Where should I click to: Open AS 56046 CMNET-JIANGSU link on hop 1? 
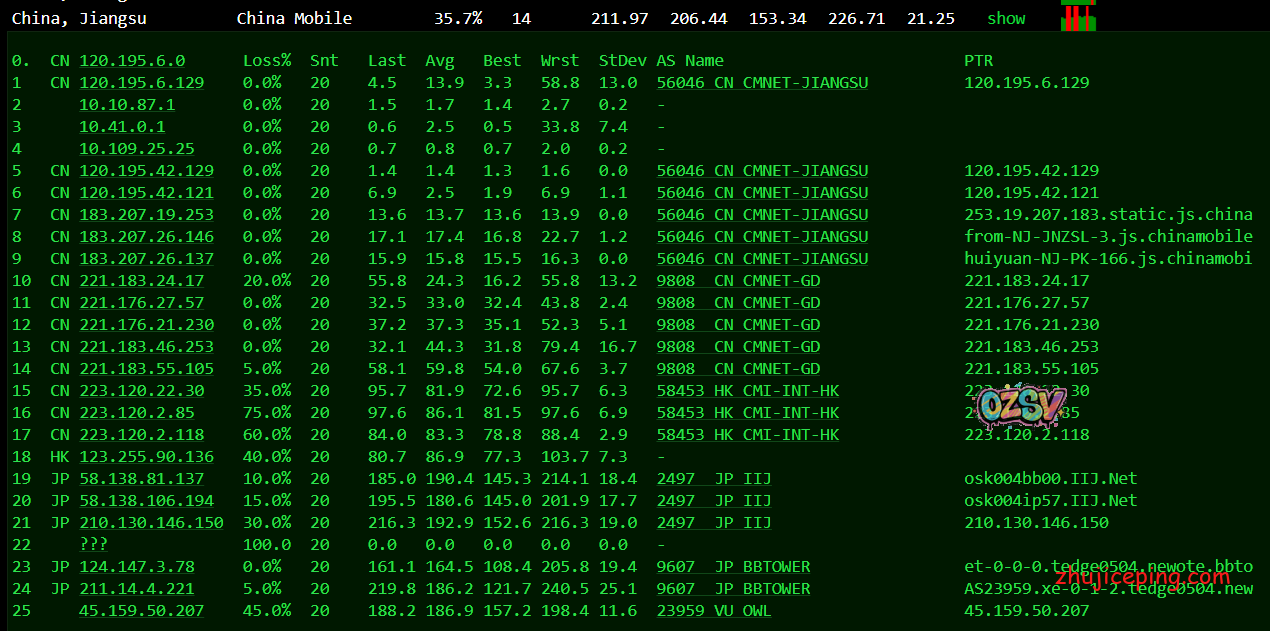(x=762, y=83)
